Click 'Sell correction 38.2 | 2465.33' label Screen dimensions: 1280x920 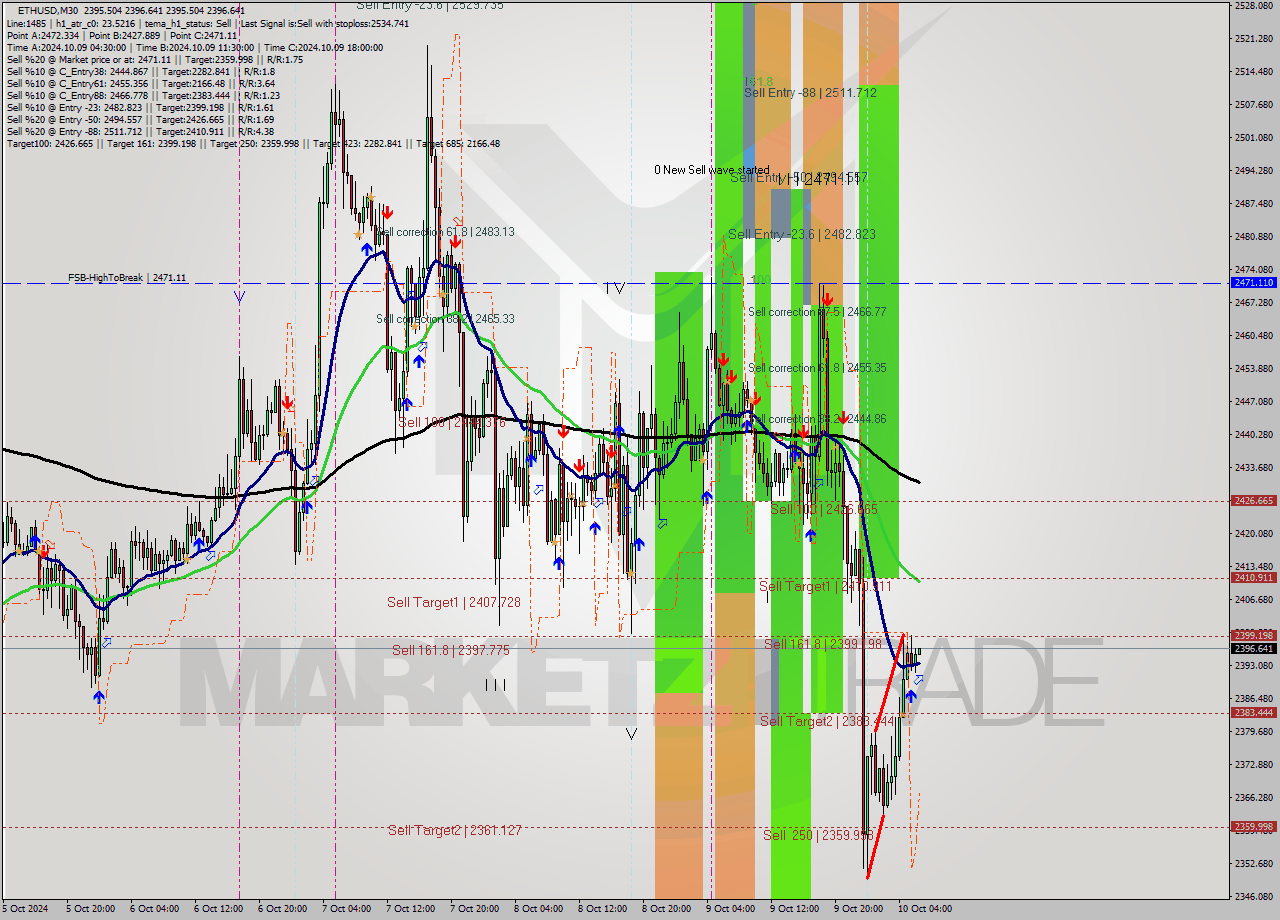[446, 319]
